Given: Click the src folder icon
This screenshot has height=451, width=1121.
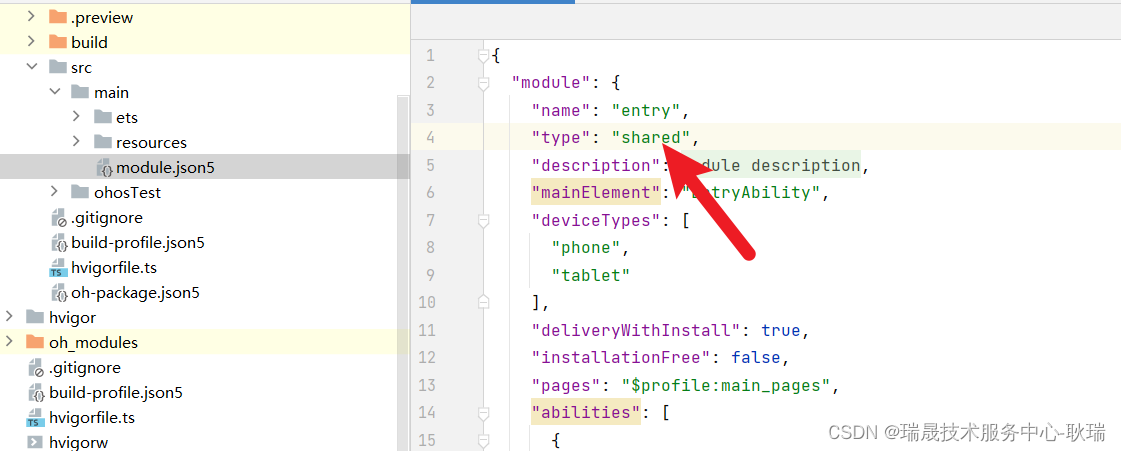Looking at the screenshot, I should [x=58, y=66].
